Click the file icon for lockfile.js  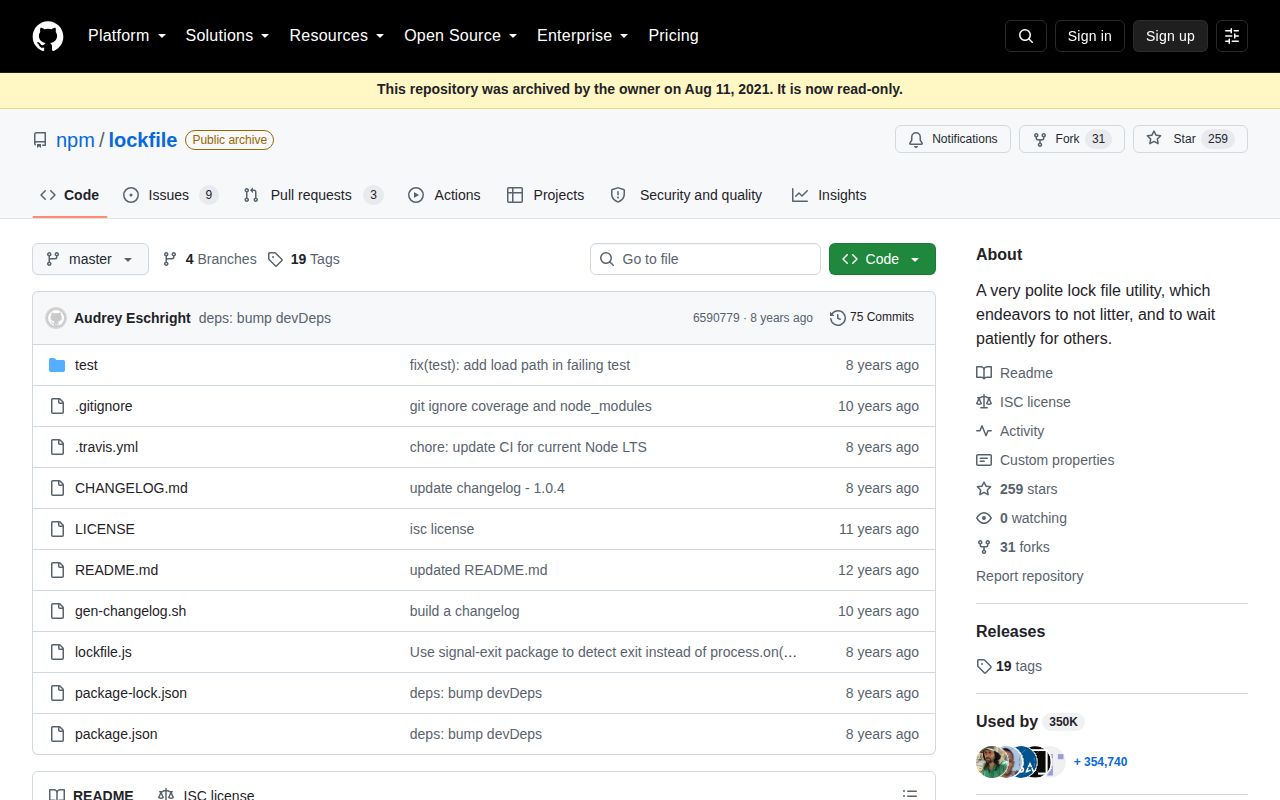click(57, 652)
